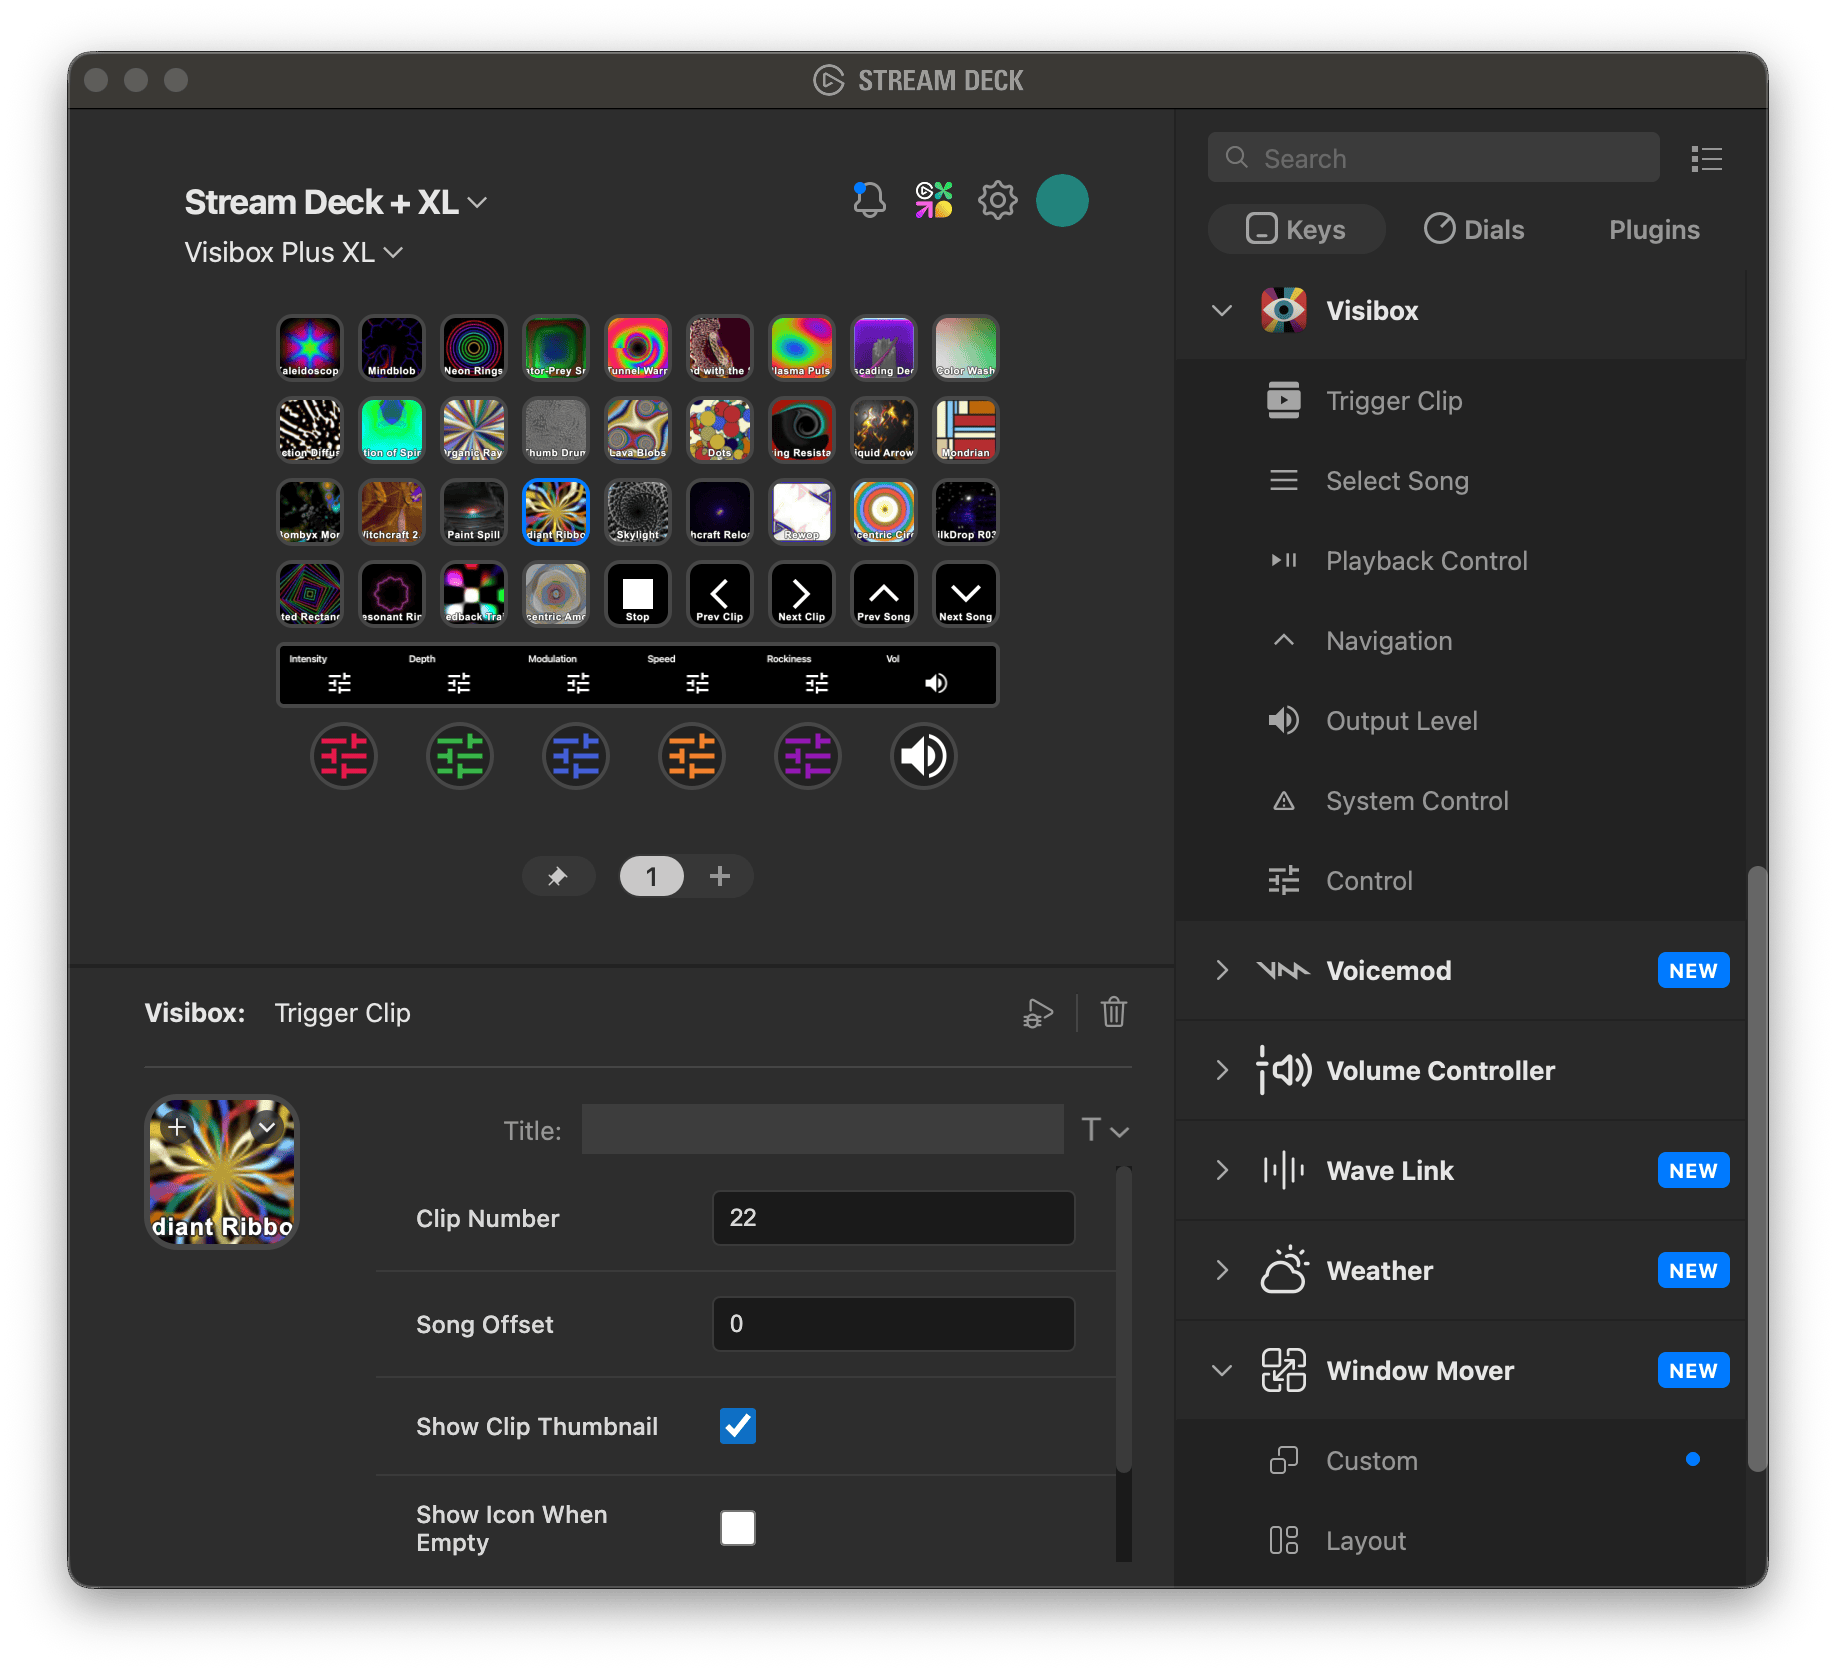Choose the Layout action
The width and height of the screenshot is (1836, 1672).
[x=1460, y=1541]
